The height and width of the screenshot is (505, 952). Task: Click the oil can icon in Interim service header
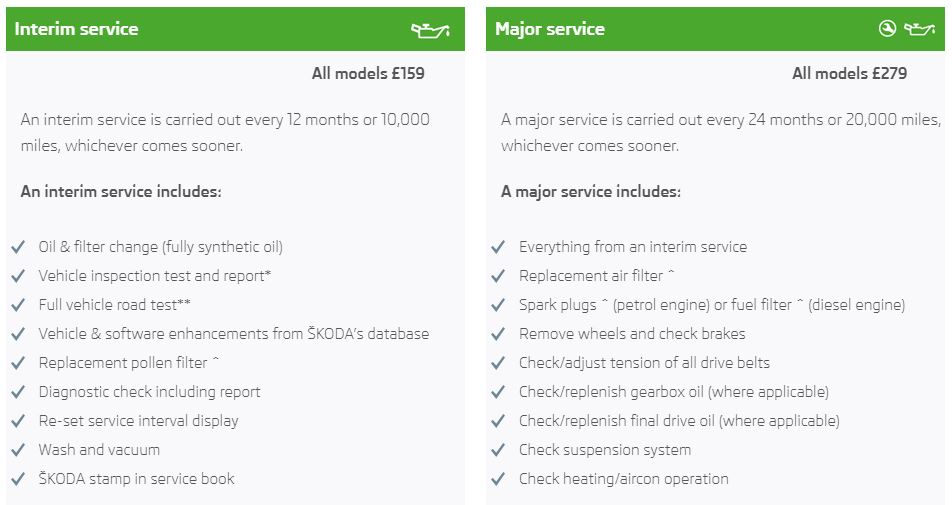(x=430, y=29)
